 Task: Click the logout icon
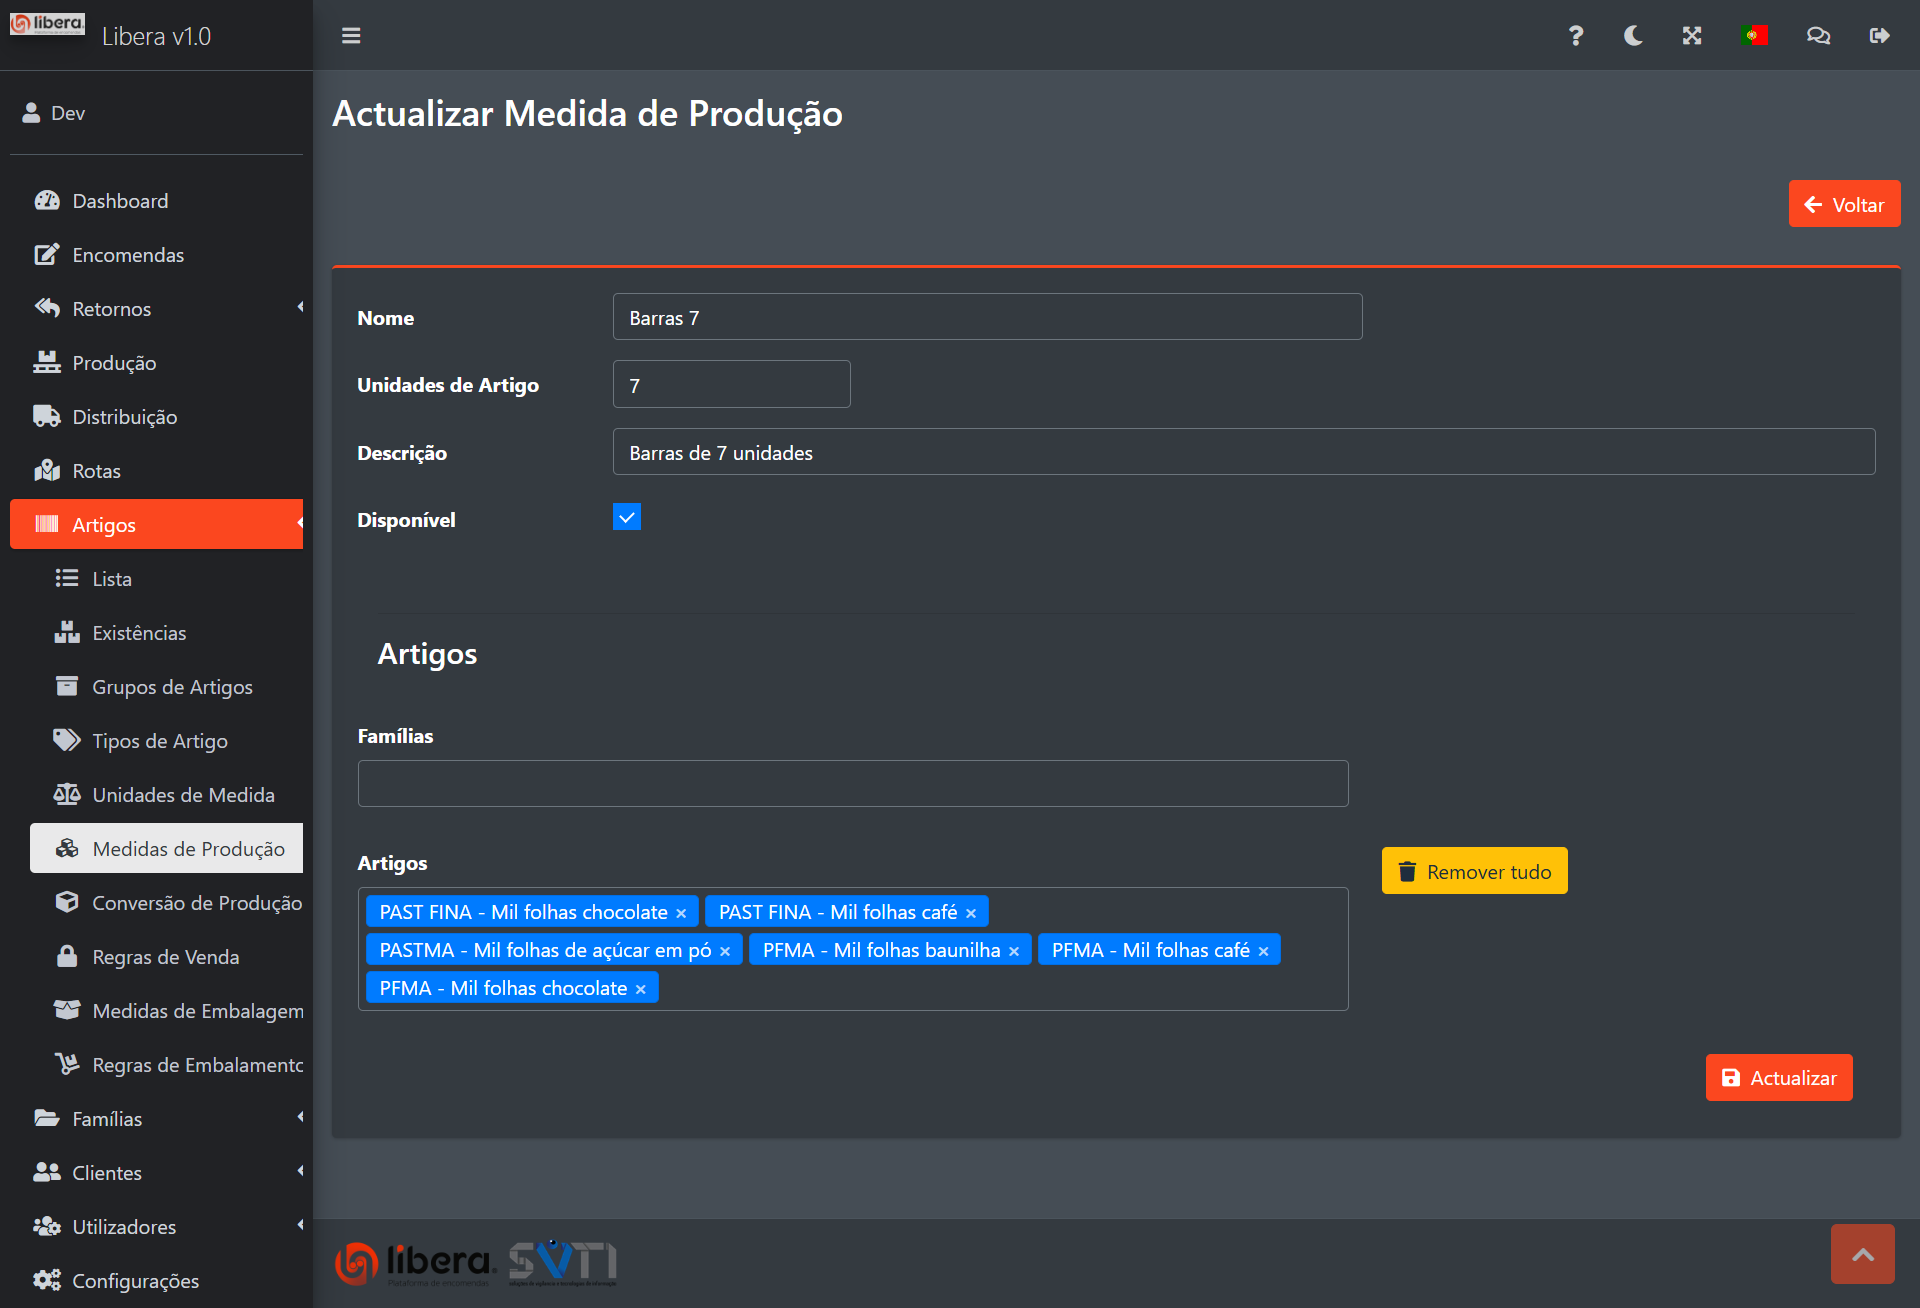(1879, 36)
